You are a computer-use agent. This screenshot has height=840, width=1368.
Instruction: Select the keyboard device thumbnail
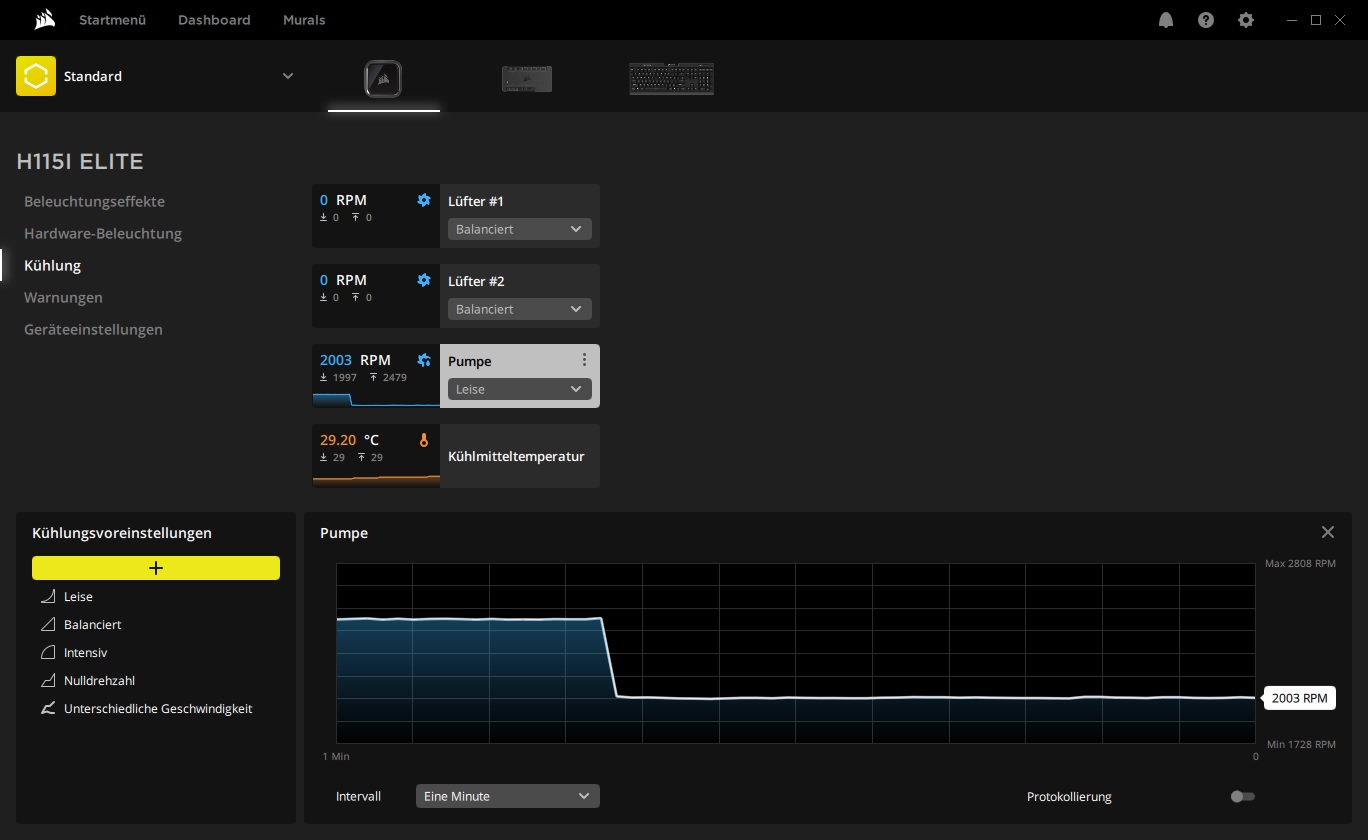pos(671,79)
